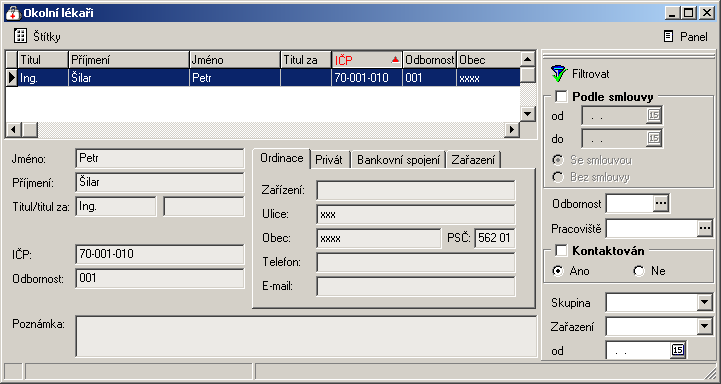Select the Šilar cell in the grid
Viewport: 721px width, 384px height.
[x=129, y=78]
